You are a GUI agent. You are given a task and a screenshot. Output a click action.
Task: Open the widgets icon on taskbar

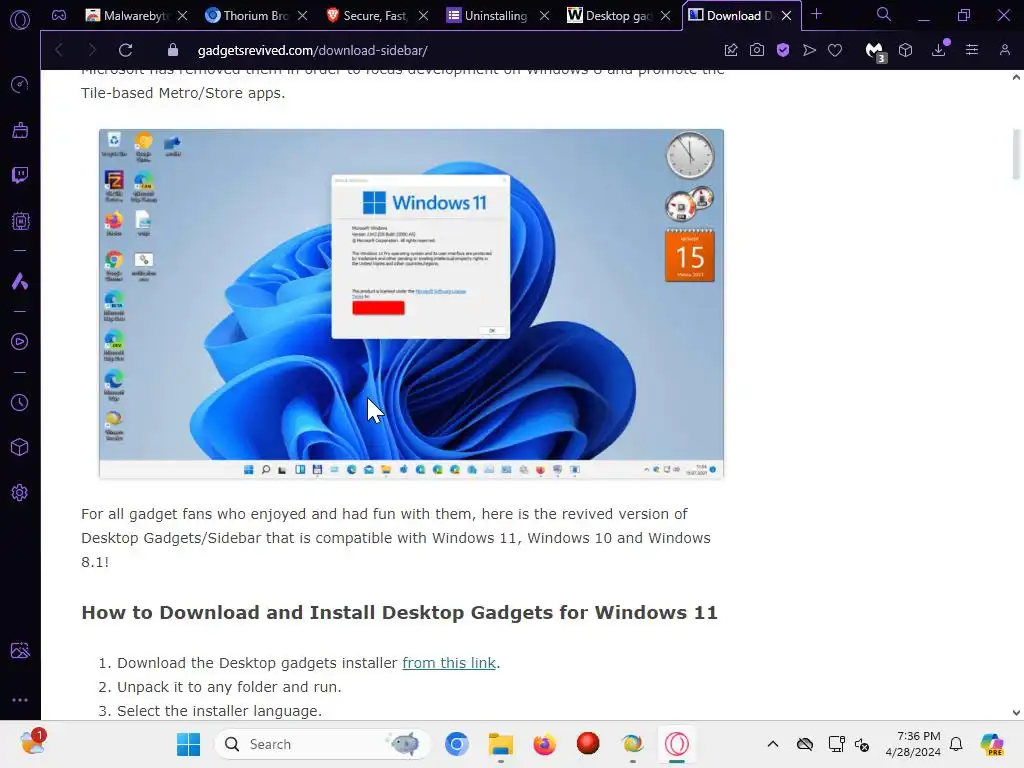tap(32, 743)
